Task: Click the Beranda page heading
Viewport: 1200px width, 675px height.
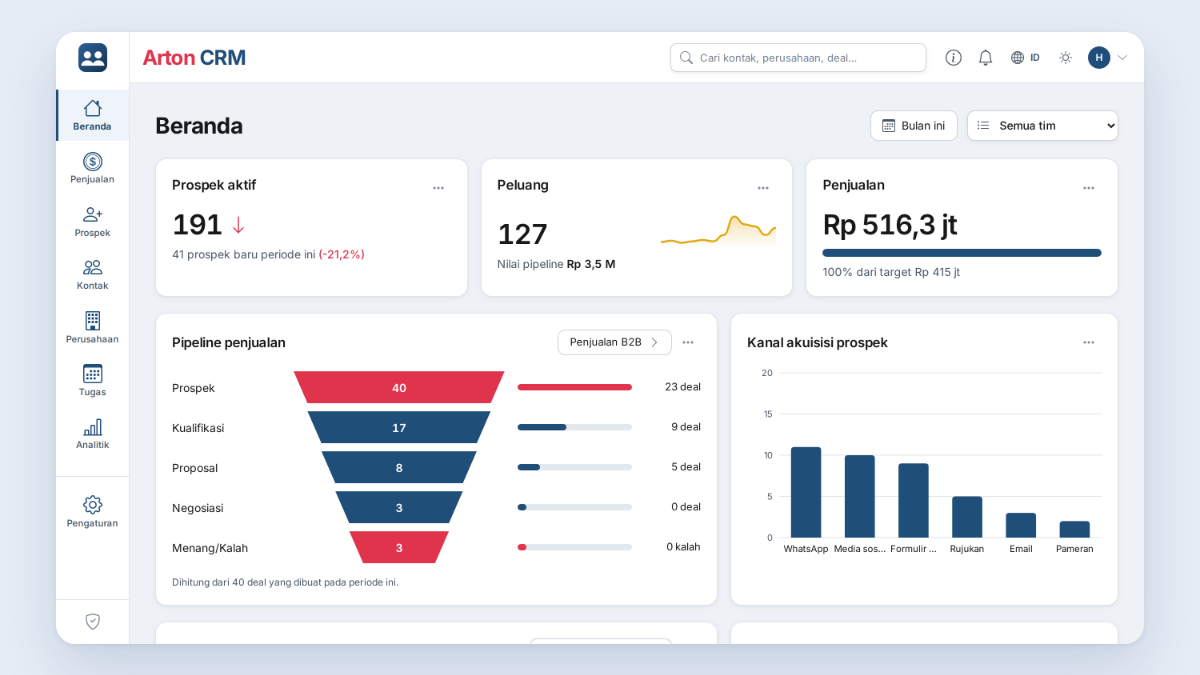Action: [x=199, y=126]
